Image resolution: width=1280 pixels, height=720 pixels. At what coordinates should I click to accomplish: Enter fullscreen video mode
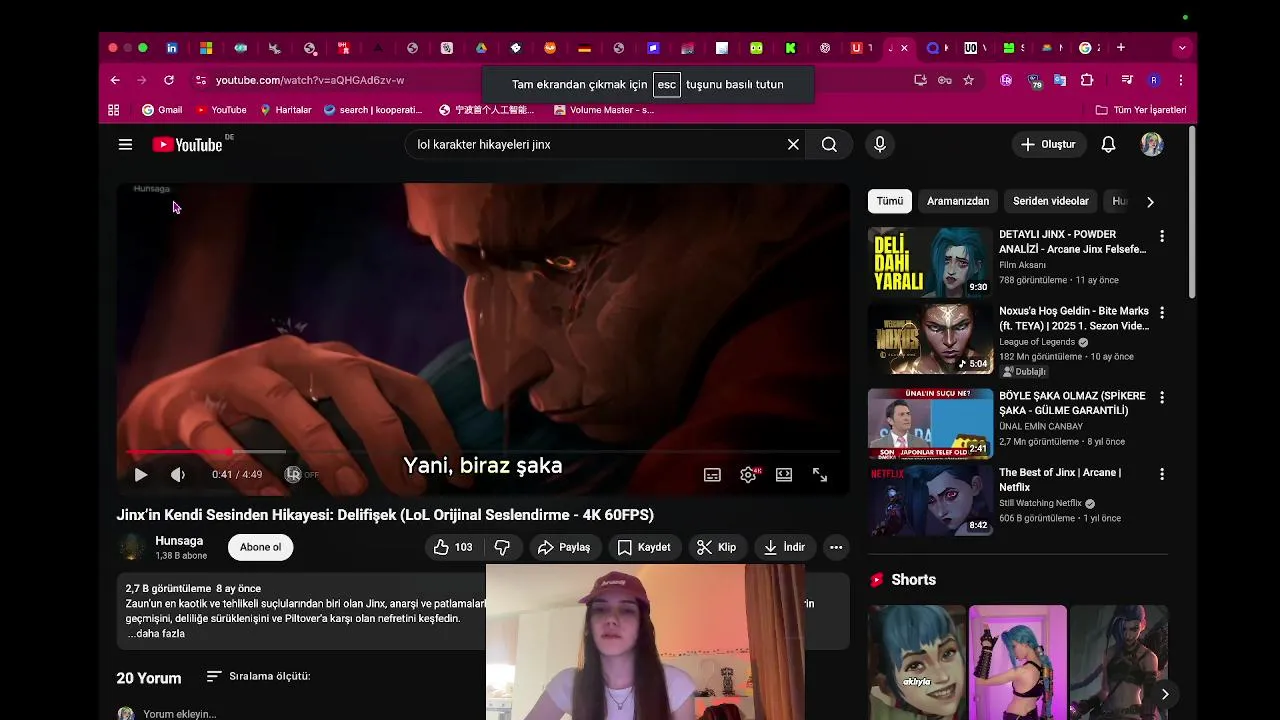pyautogui.click(x=820, y=475)
